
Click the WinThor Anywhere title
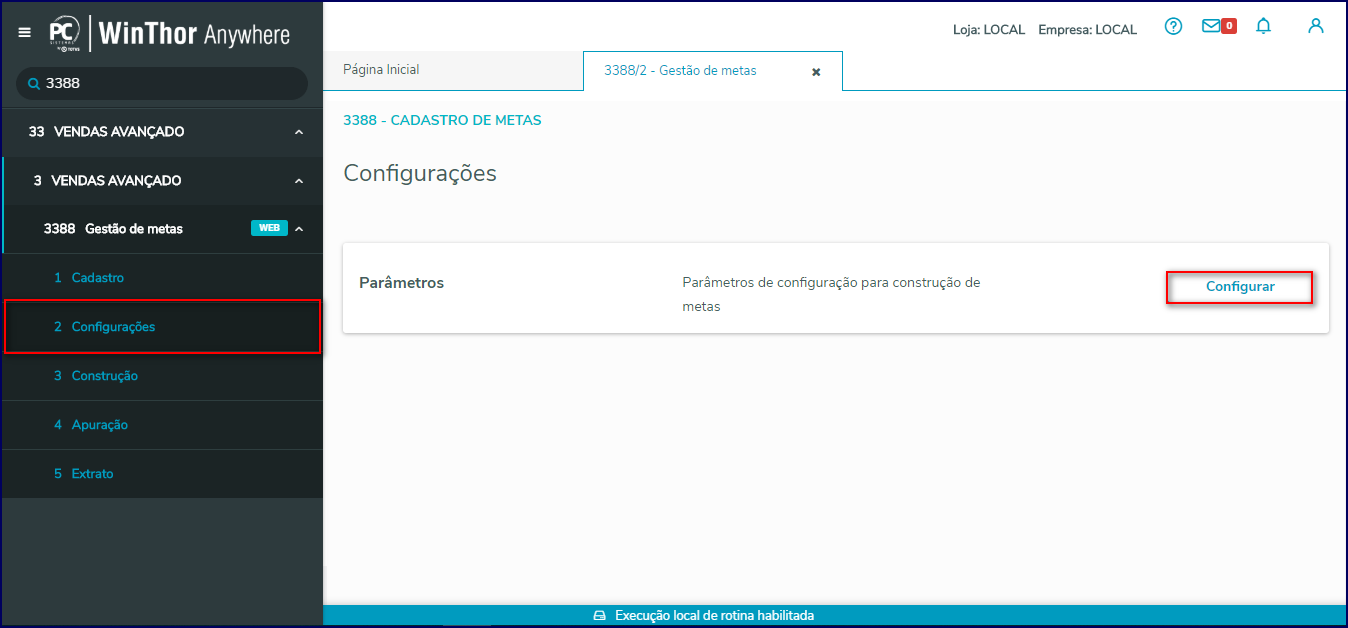(x=194, y=35)
